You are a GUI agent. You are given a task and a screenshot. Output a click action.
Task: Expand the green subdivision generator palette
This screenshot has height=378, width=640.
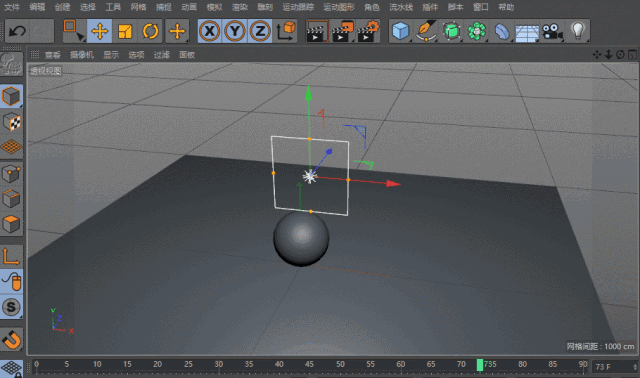pos(451,31)
